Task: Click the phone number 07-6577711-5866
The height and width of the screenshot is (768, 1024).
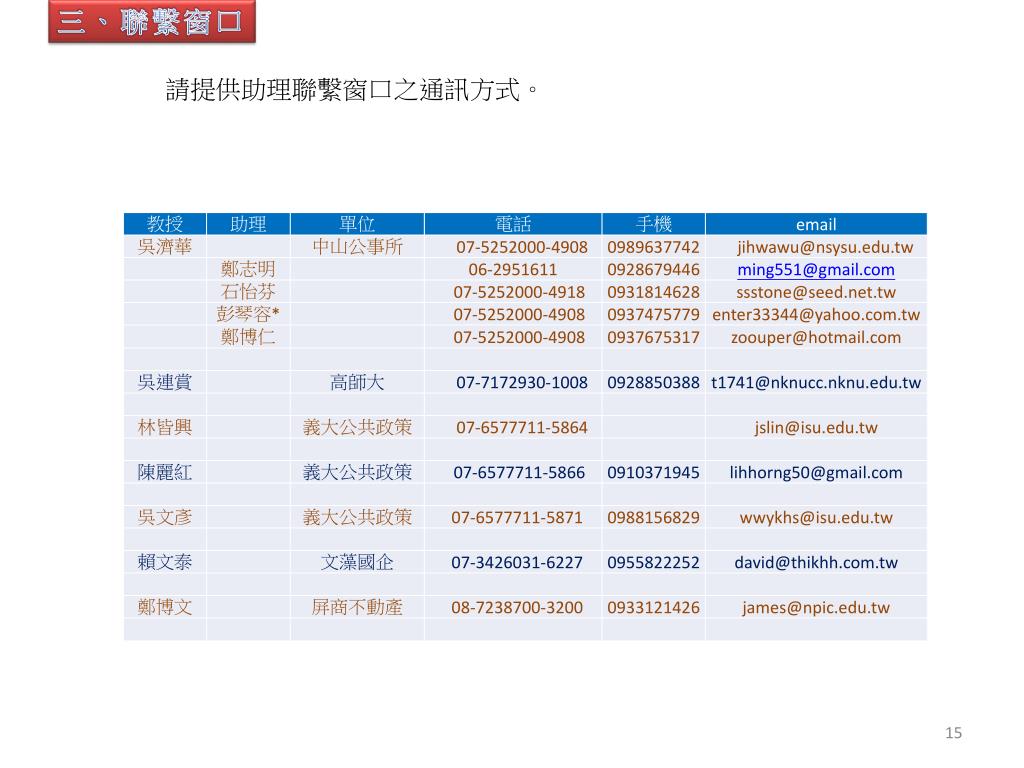Action: pos(519,473)
